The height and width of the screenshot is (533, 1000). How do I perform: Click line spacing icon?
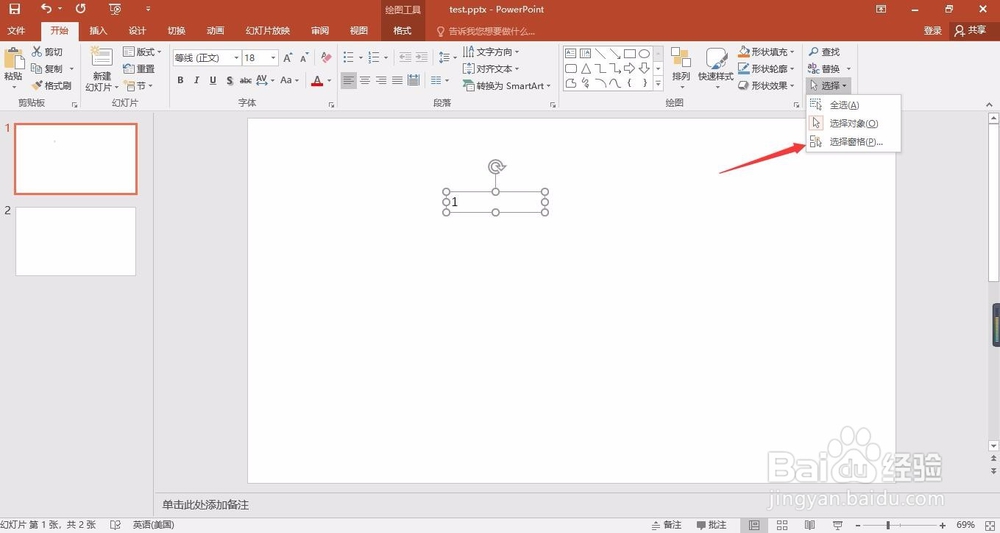click(x=445, y=58)
